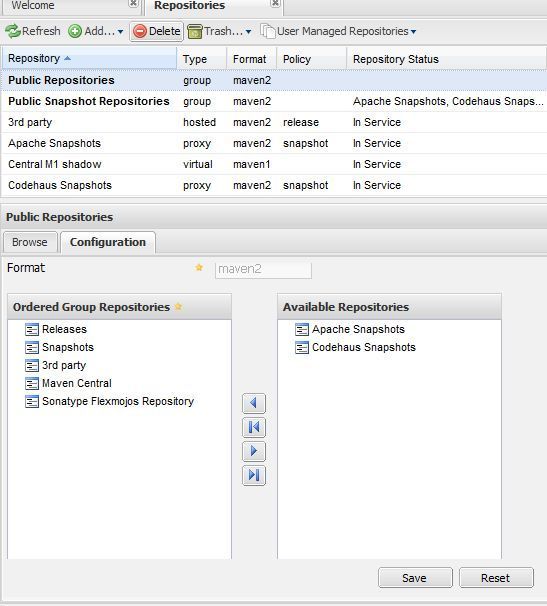Screen dimensions: 547x606
Task: Select the Central M1 shadow row
Action: pyautogui.click(x=274, y=164)
